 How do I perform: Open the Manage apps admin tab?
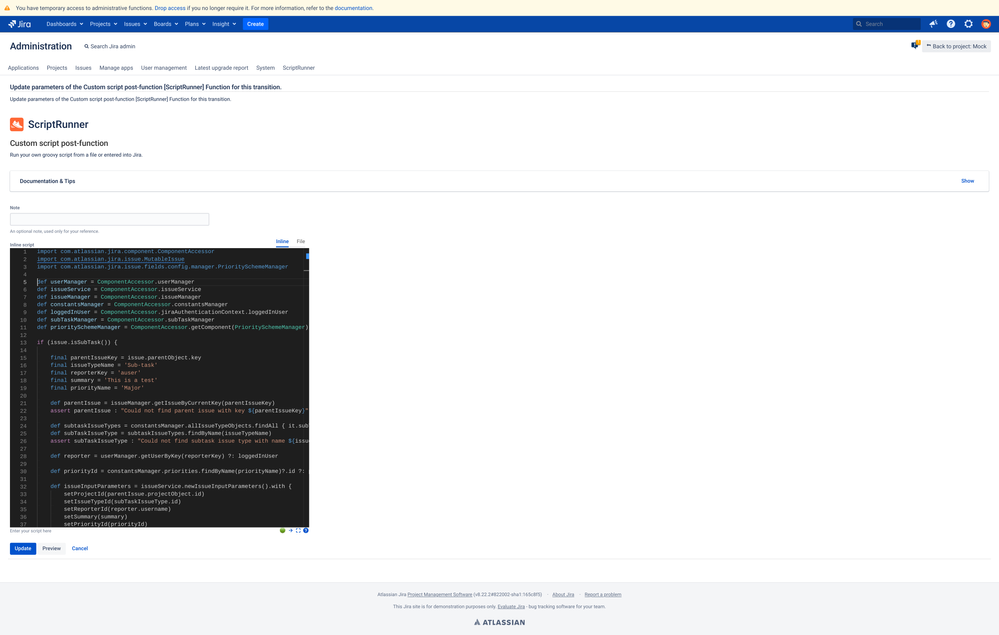pos(116,68)
